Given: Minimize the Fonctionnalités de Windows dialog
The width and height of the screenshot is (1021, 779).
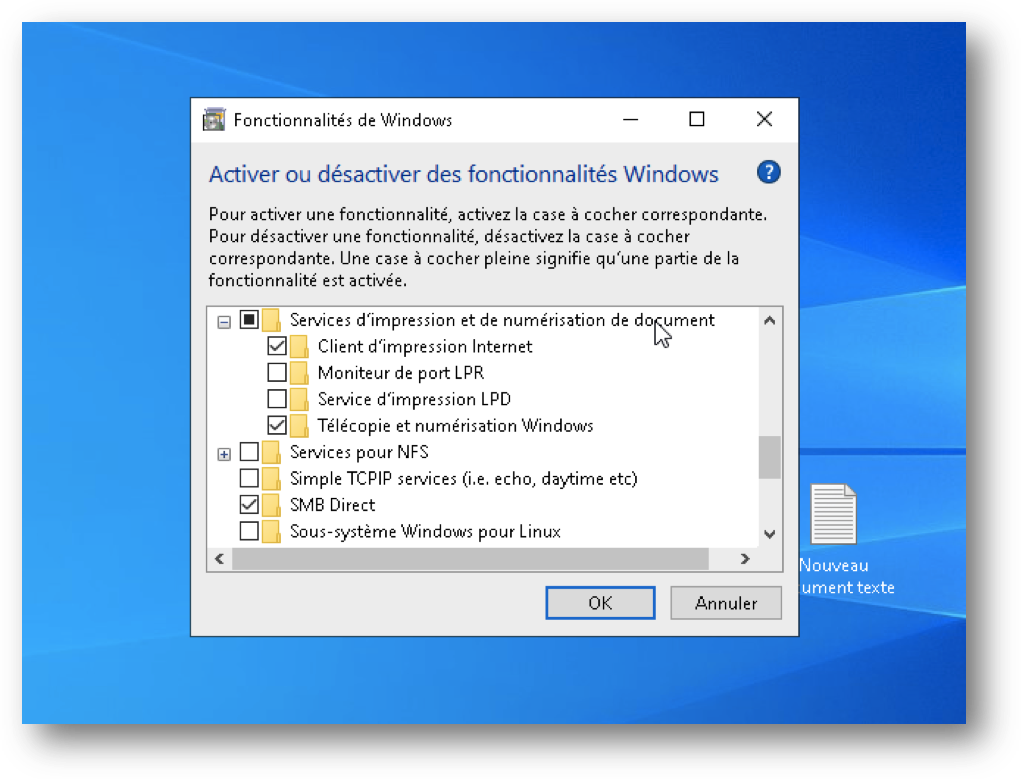Looking at the screenshot, I should pyautogui.click(x=630, y=120).
